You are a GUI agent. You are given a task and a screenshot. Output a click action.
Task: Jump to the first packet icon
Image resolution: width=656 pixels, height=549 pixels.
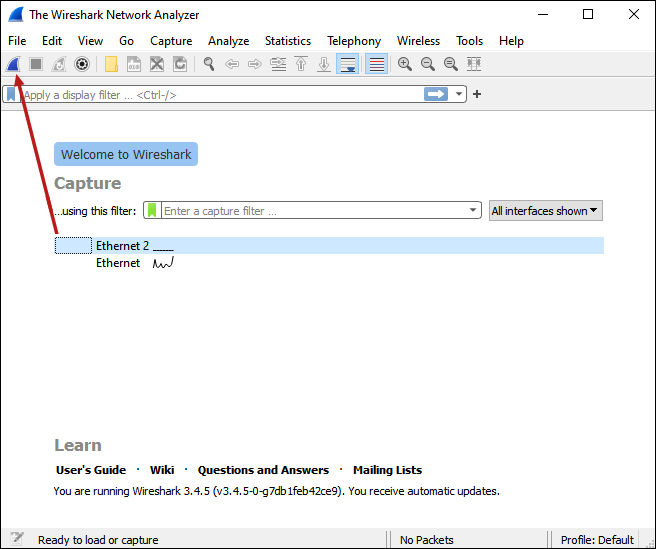pos(301,64)
